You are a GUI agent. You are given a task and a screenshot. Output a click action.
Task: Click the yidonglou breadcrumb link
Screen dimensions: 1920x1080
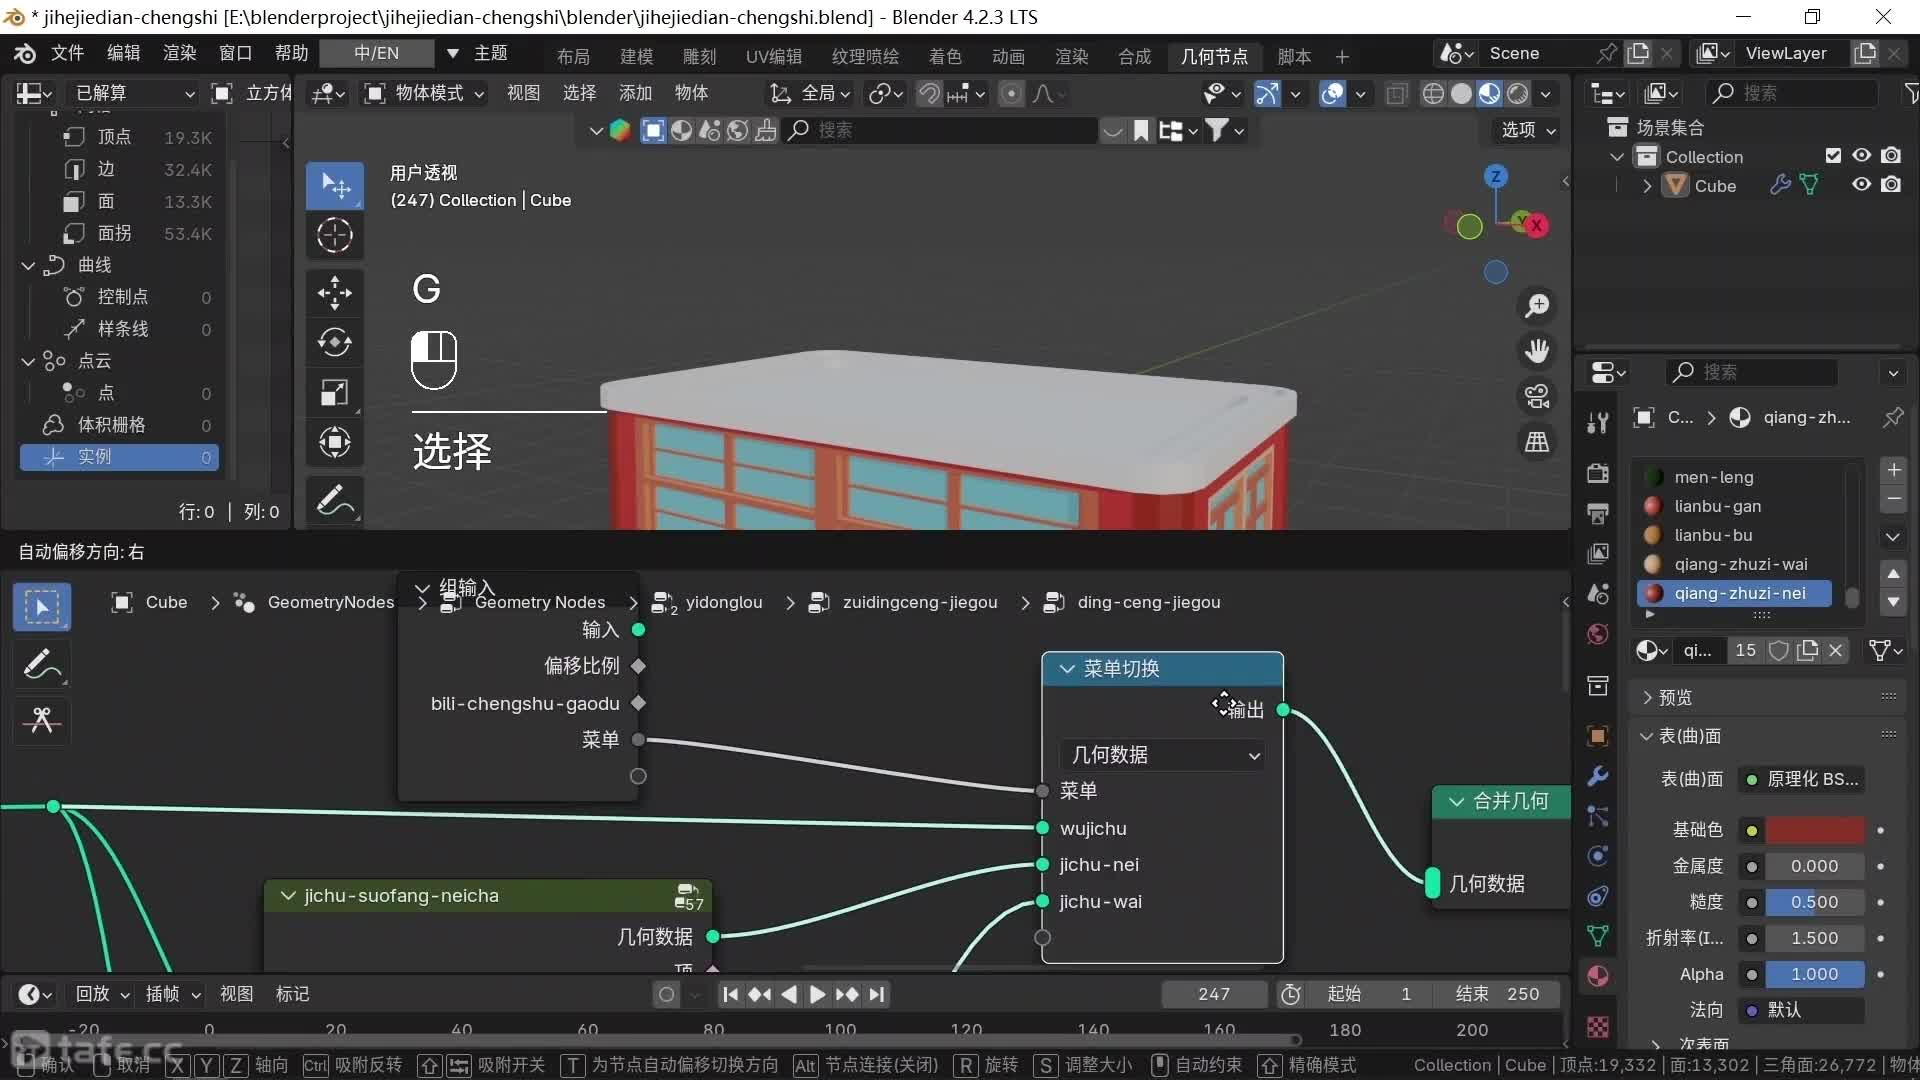pos(723,602)
